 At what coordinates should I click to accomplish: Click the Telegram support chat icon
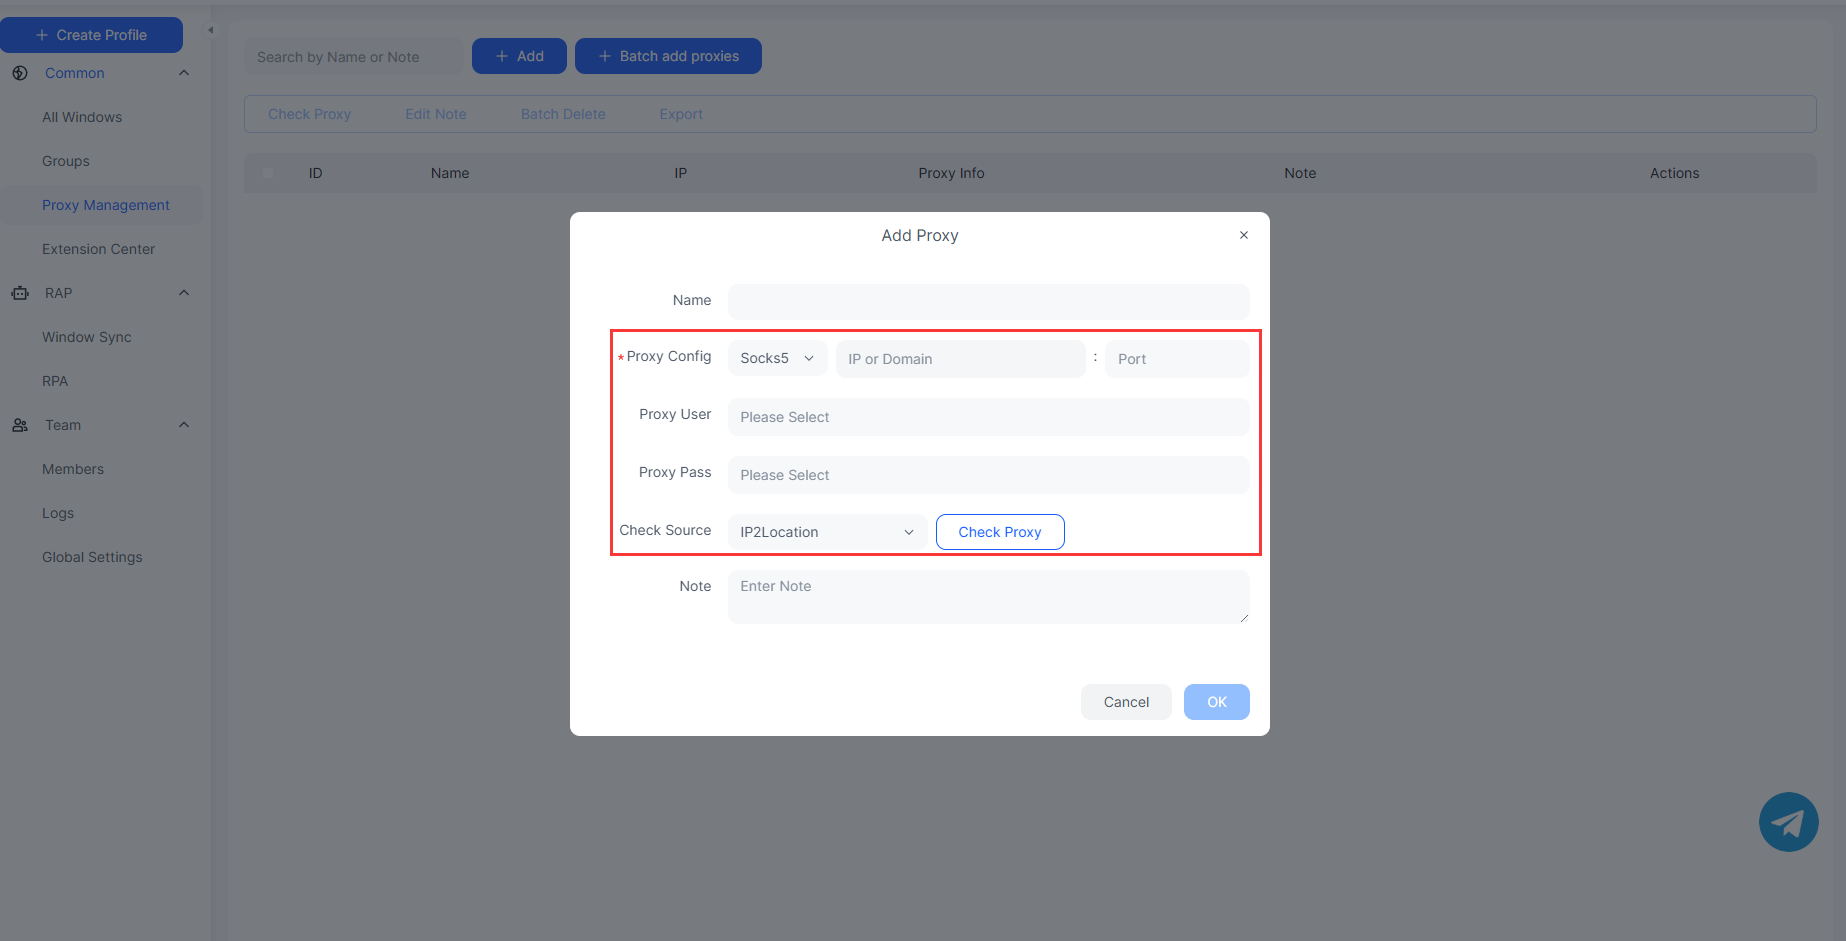(1788, 822)
